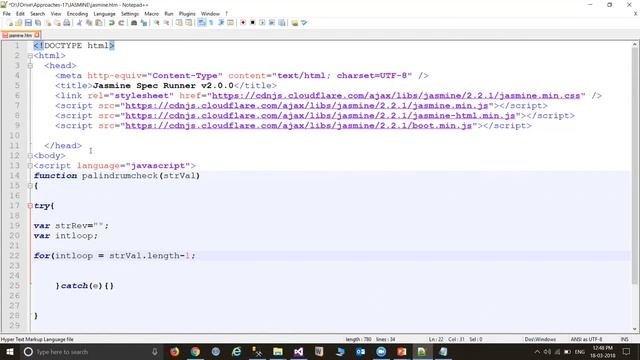Follow the boot.min.js link on line 9

pyautogui.click(x=298, y=126)
